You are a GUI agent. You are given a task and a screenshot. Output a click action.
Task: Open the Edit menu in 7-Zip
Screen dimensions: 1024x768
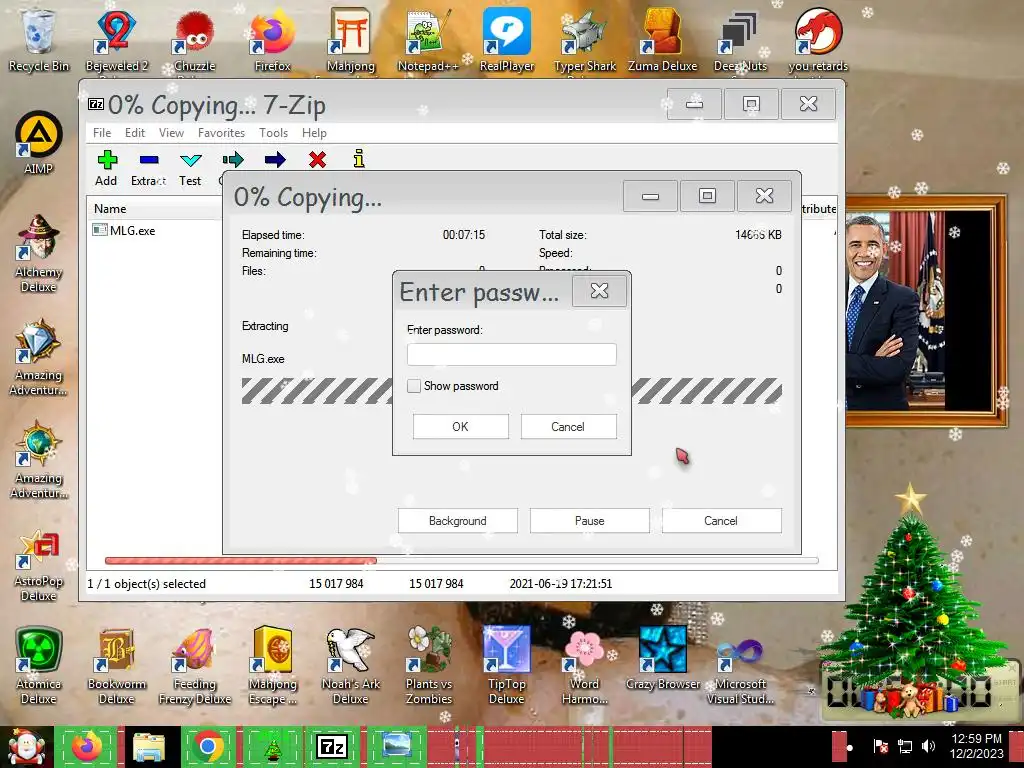coord(135,133)
